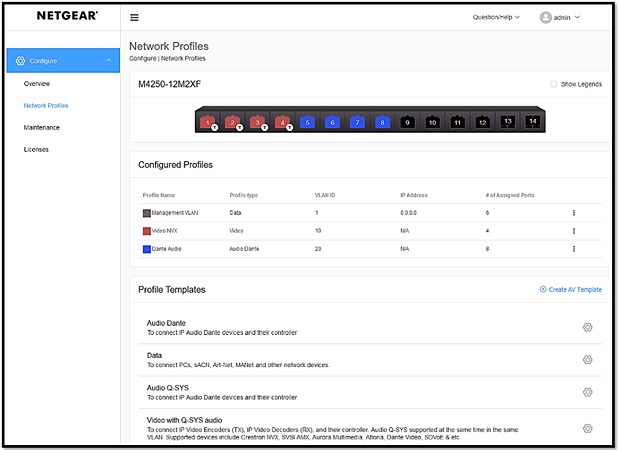Select the Audio Dante template title
Screen dimensions: 620x450
coord(166,323)
